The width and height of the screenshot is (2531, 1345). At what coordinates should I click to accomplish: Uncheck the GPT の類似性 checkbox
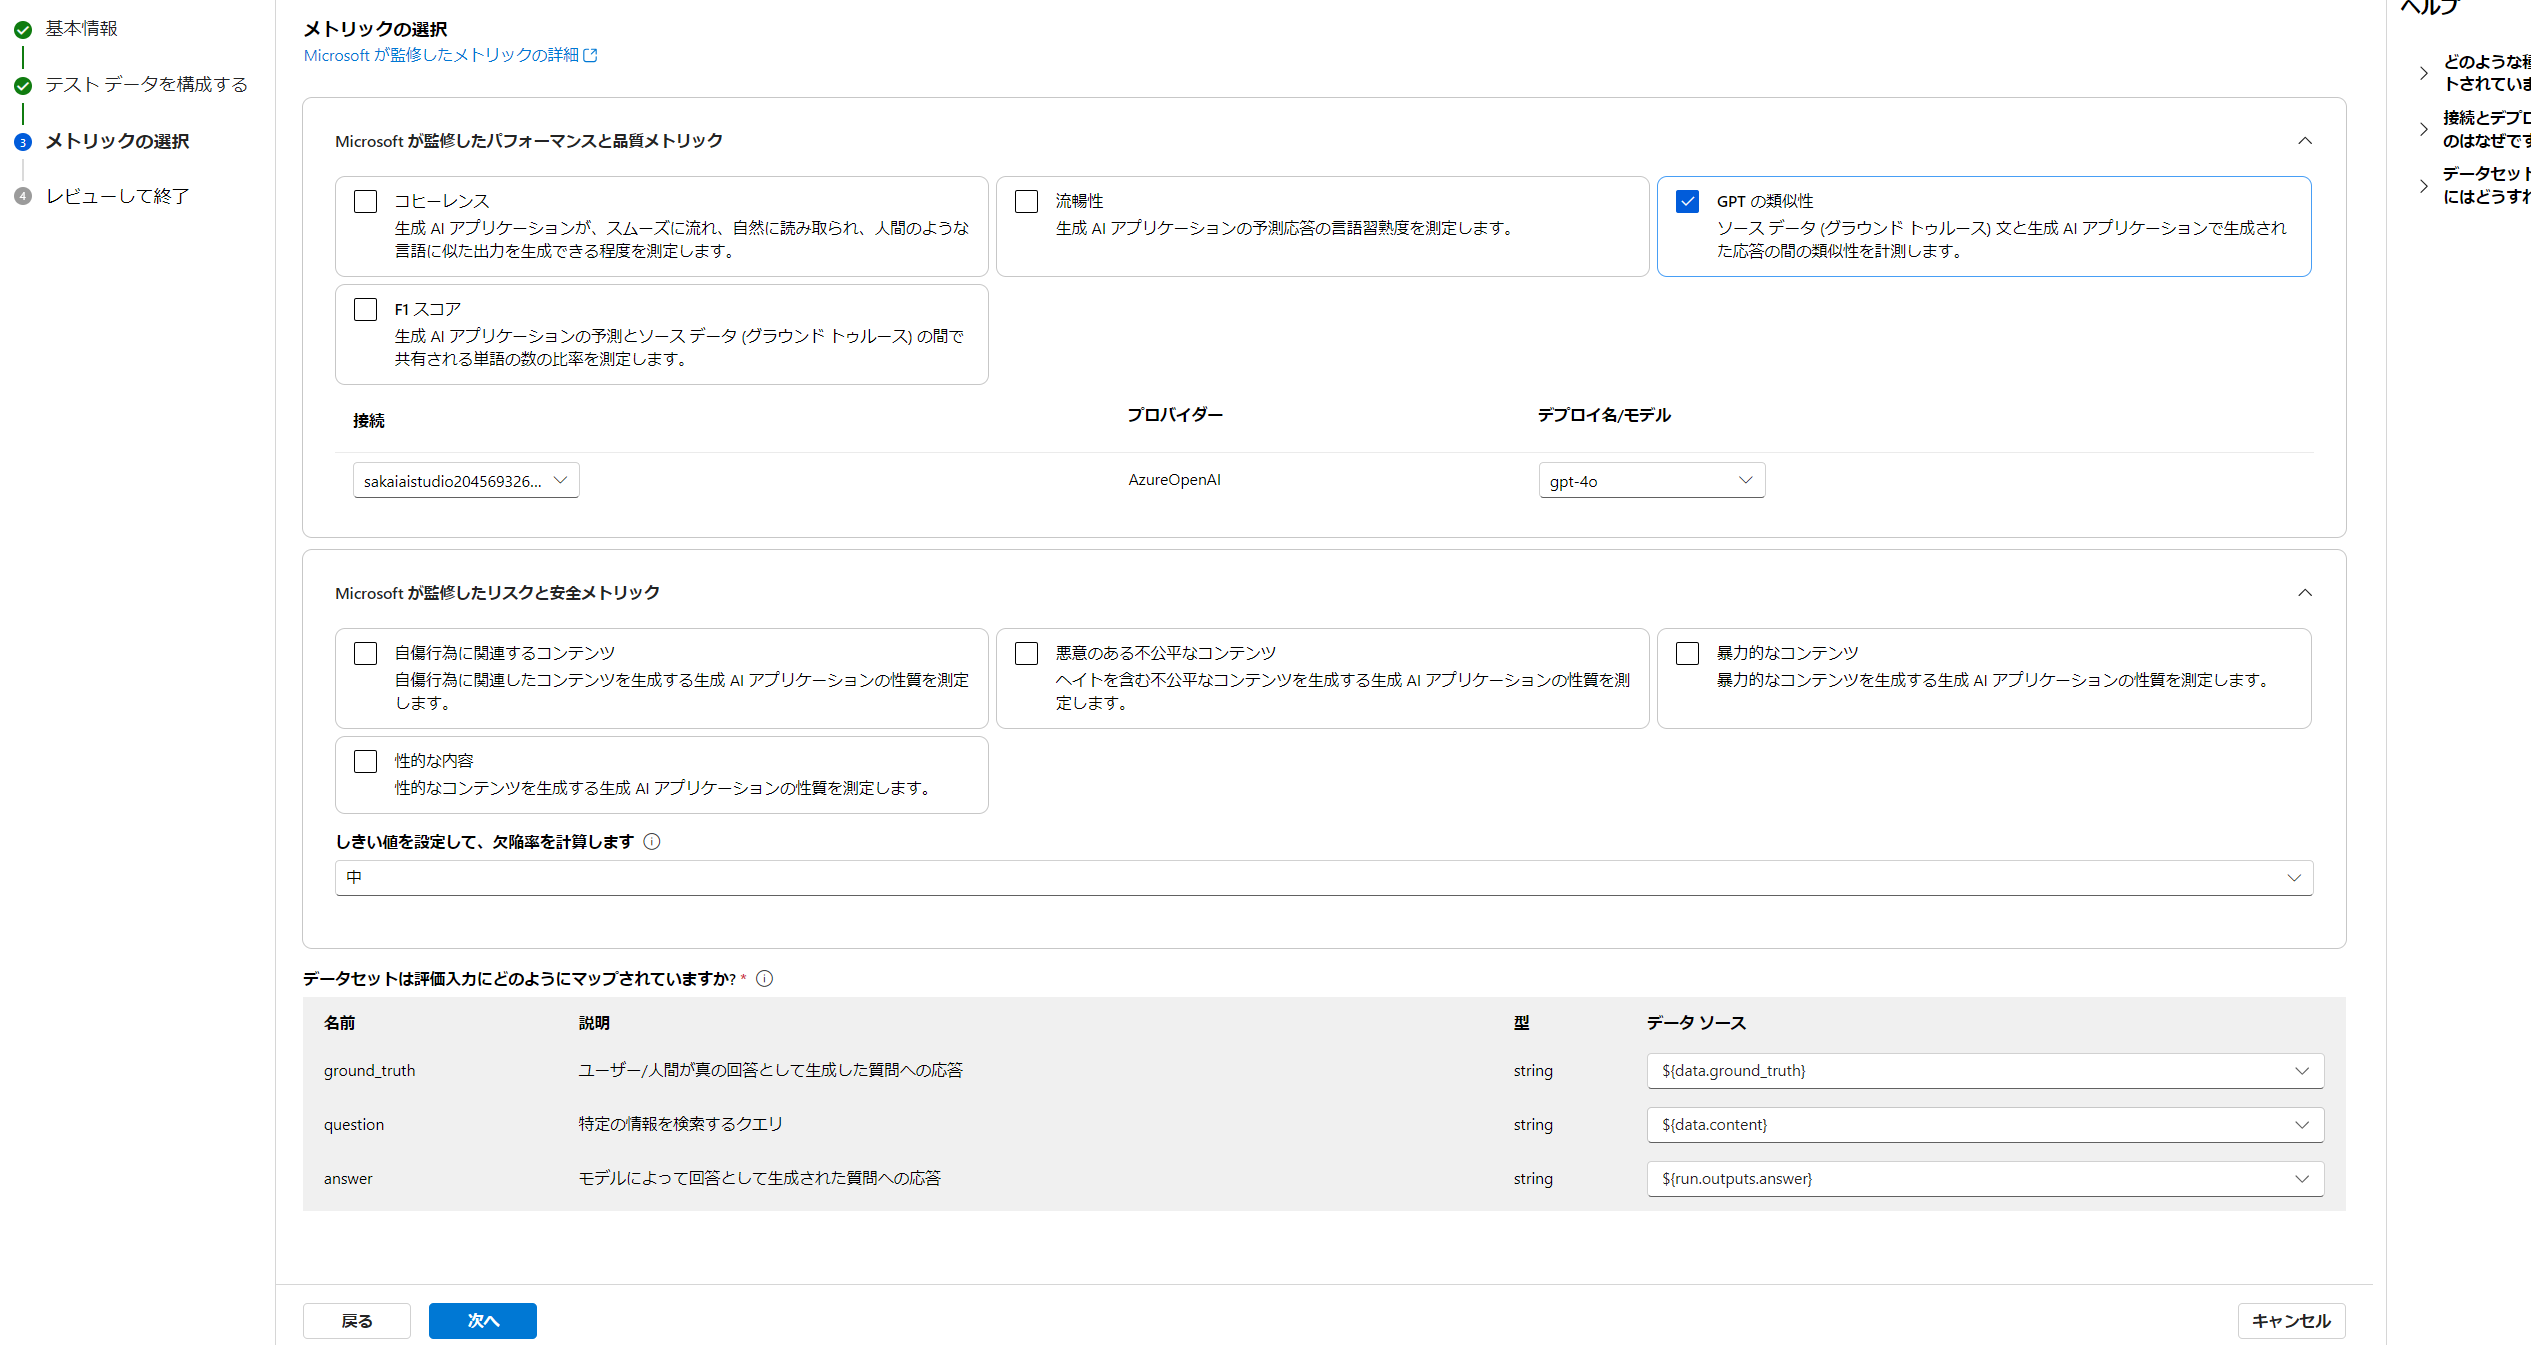(x=1688, y=202)
